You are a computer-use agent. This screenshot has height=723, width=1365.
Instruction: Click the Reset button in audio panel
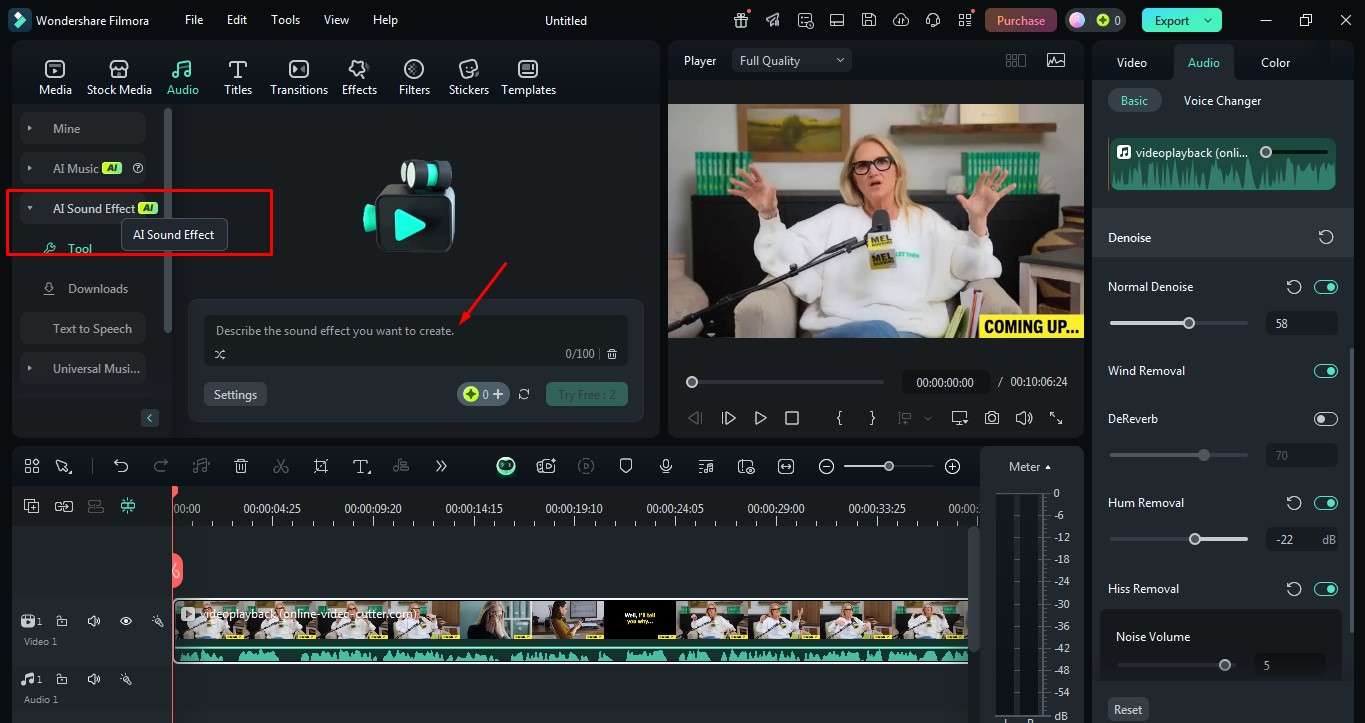coord(1128,709)
